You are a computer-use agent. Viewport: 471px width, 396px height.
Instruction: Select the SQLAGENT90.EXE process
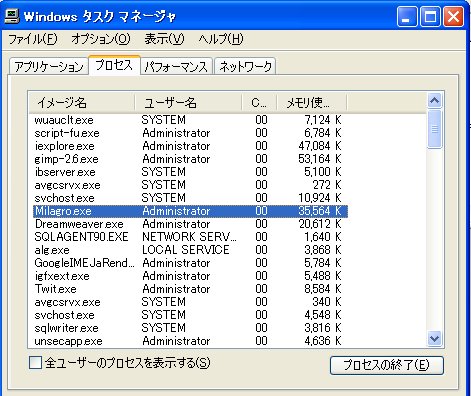(190, 237)
